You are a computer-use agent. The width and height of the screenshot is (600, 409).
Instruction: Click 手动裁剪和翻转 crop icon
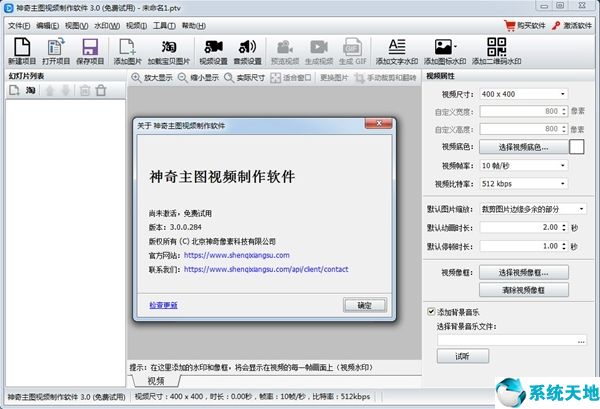[359, 78]
